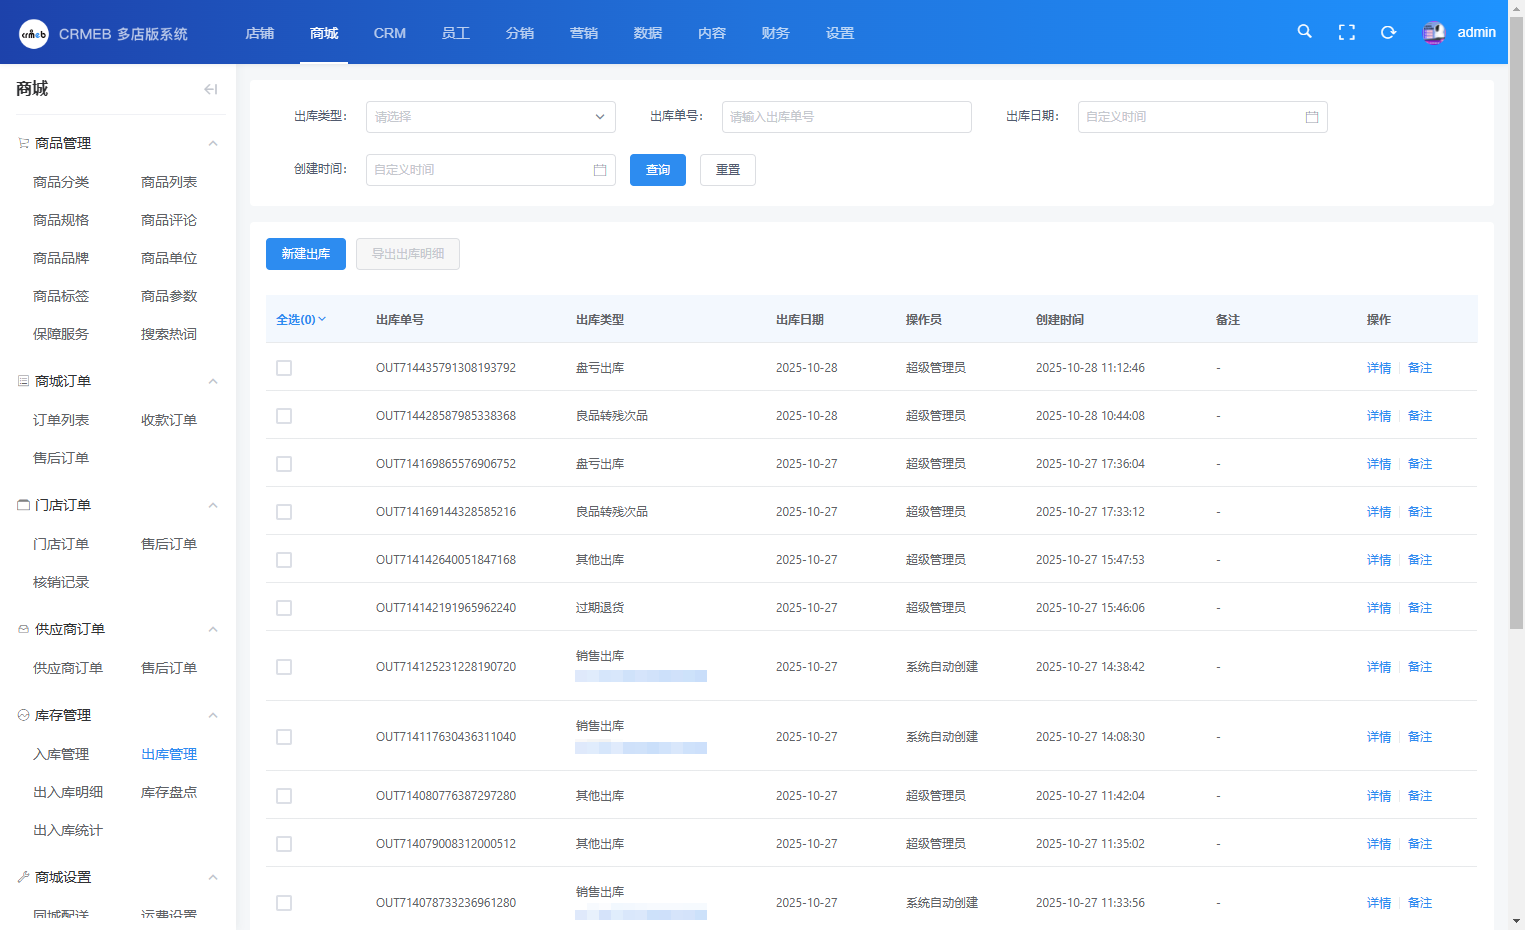
Task: Click the CRMEB logo icon
Action: (34, 34)
